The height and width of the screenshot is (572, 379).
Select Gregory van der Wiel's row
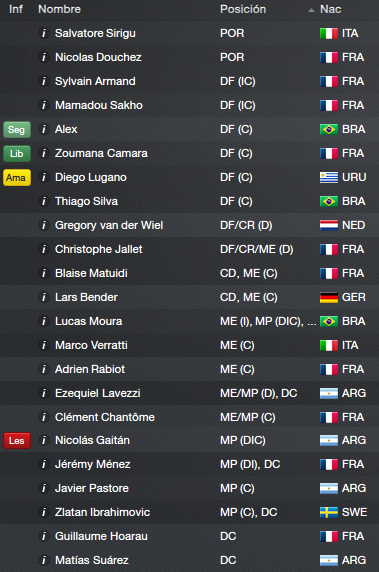tap(189, 225)
